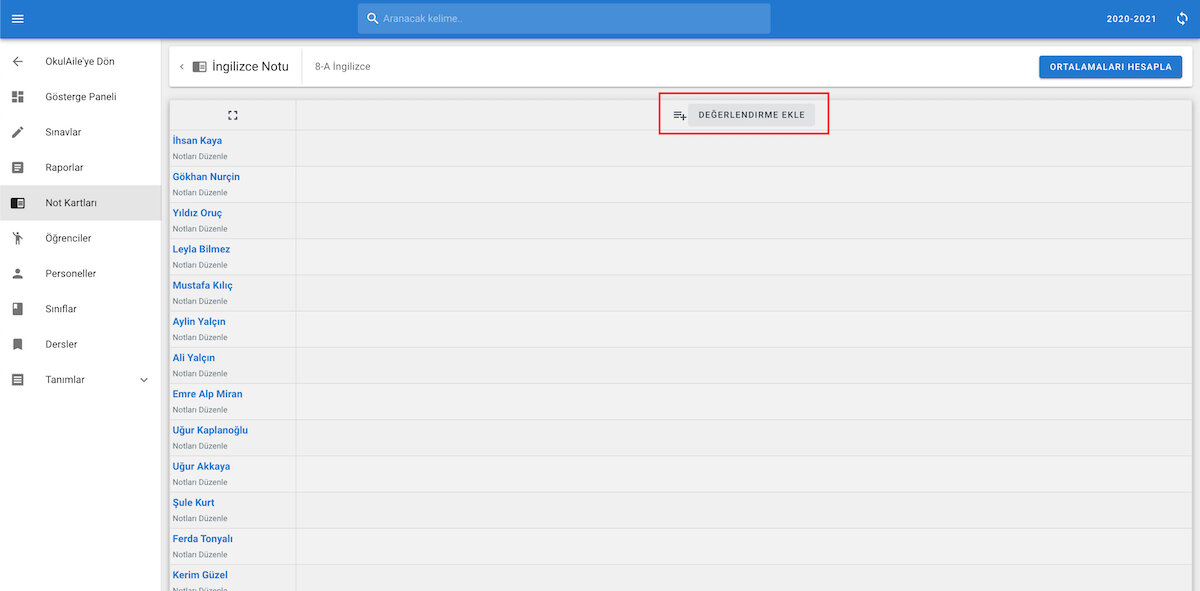This screenshot has height=591, width=1200.
Task: Open student İhsan Kaya's name link
Action: pyautogui.click(x=197, y=141)
